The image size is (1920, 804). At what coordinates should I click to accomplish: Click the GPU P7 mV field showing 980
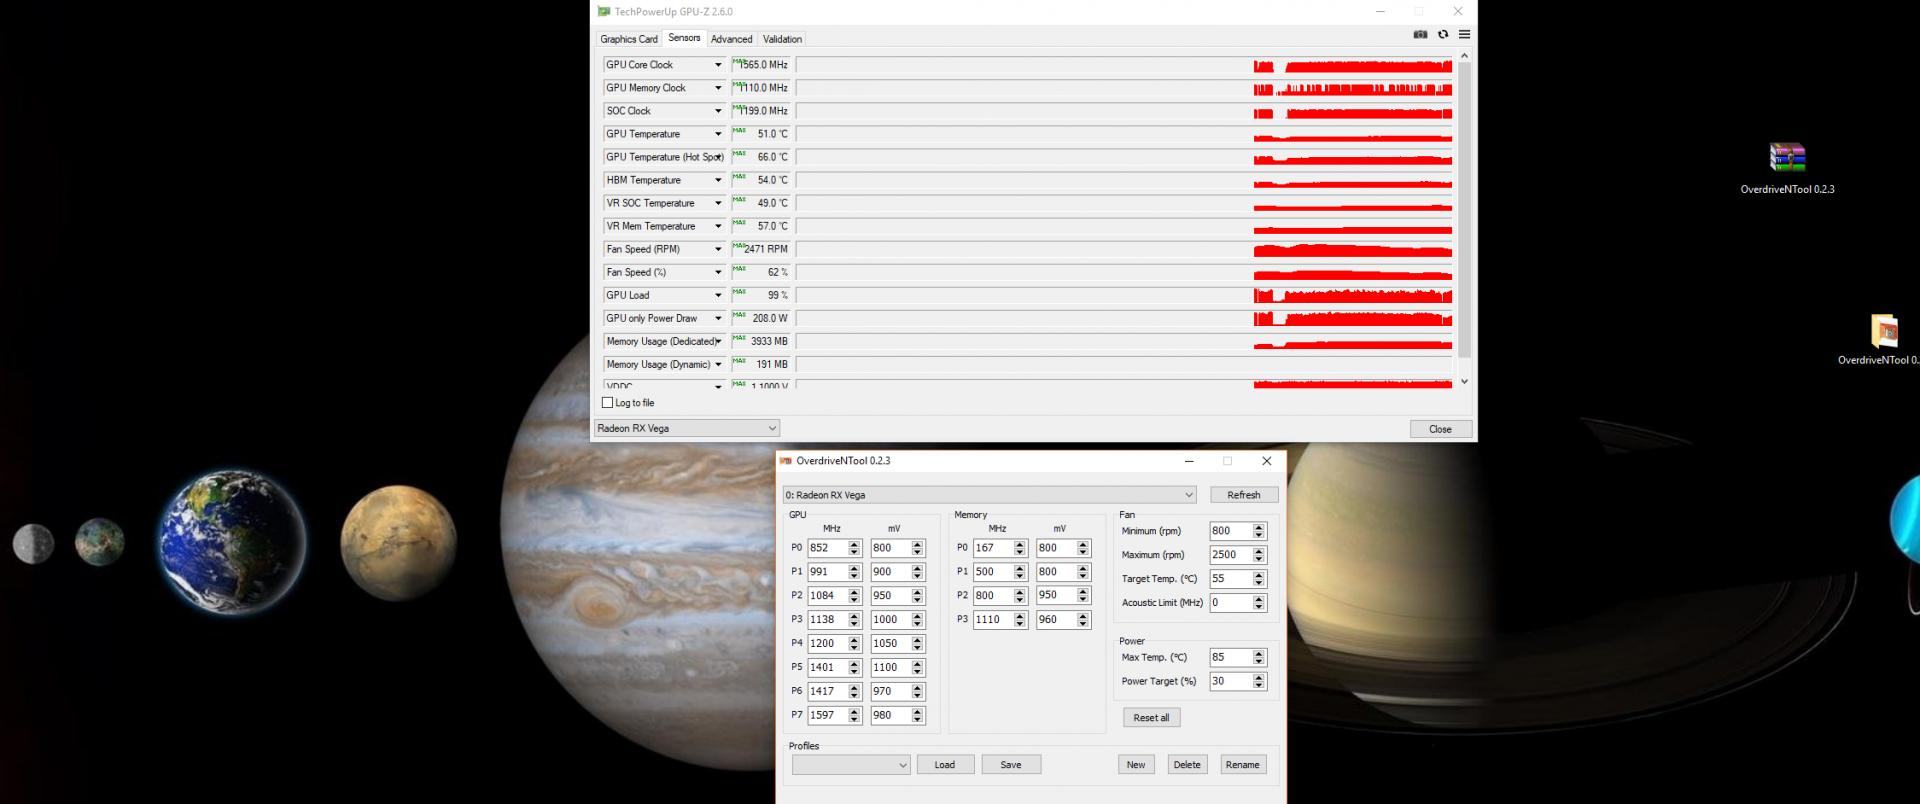pos(891,716)
